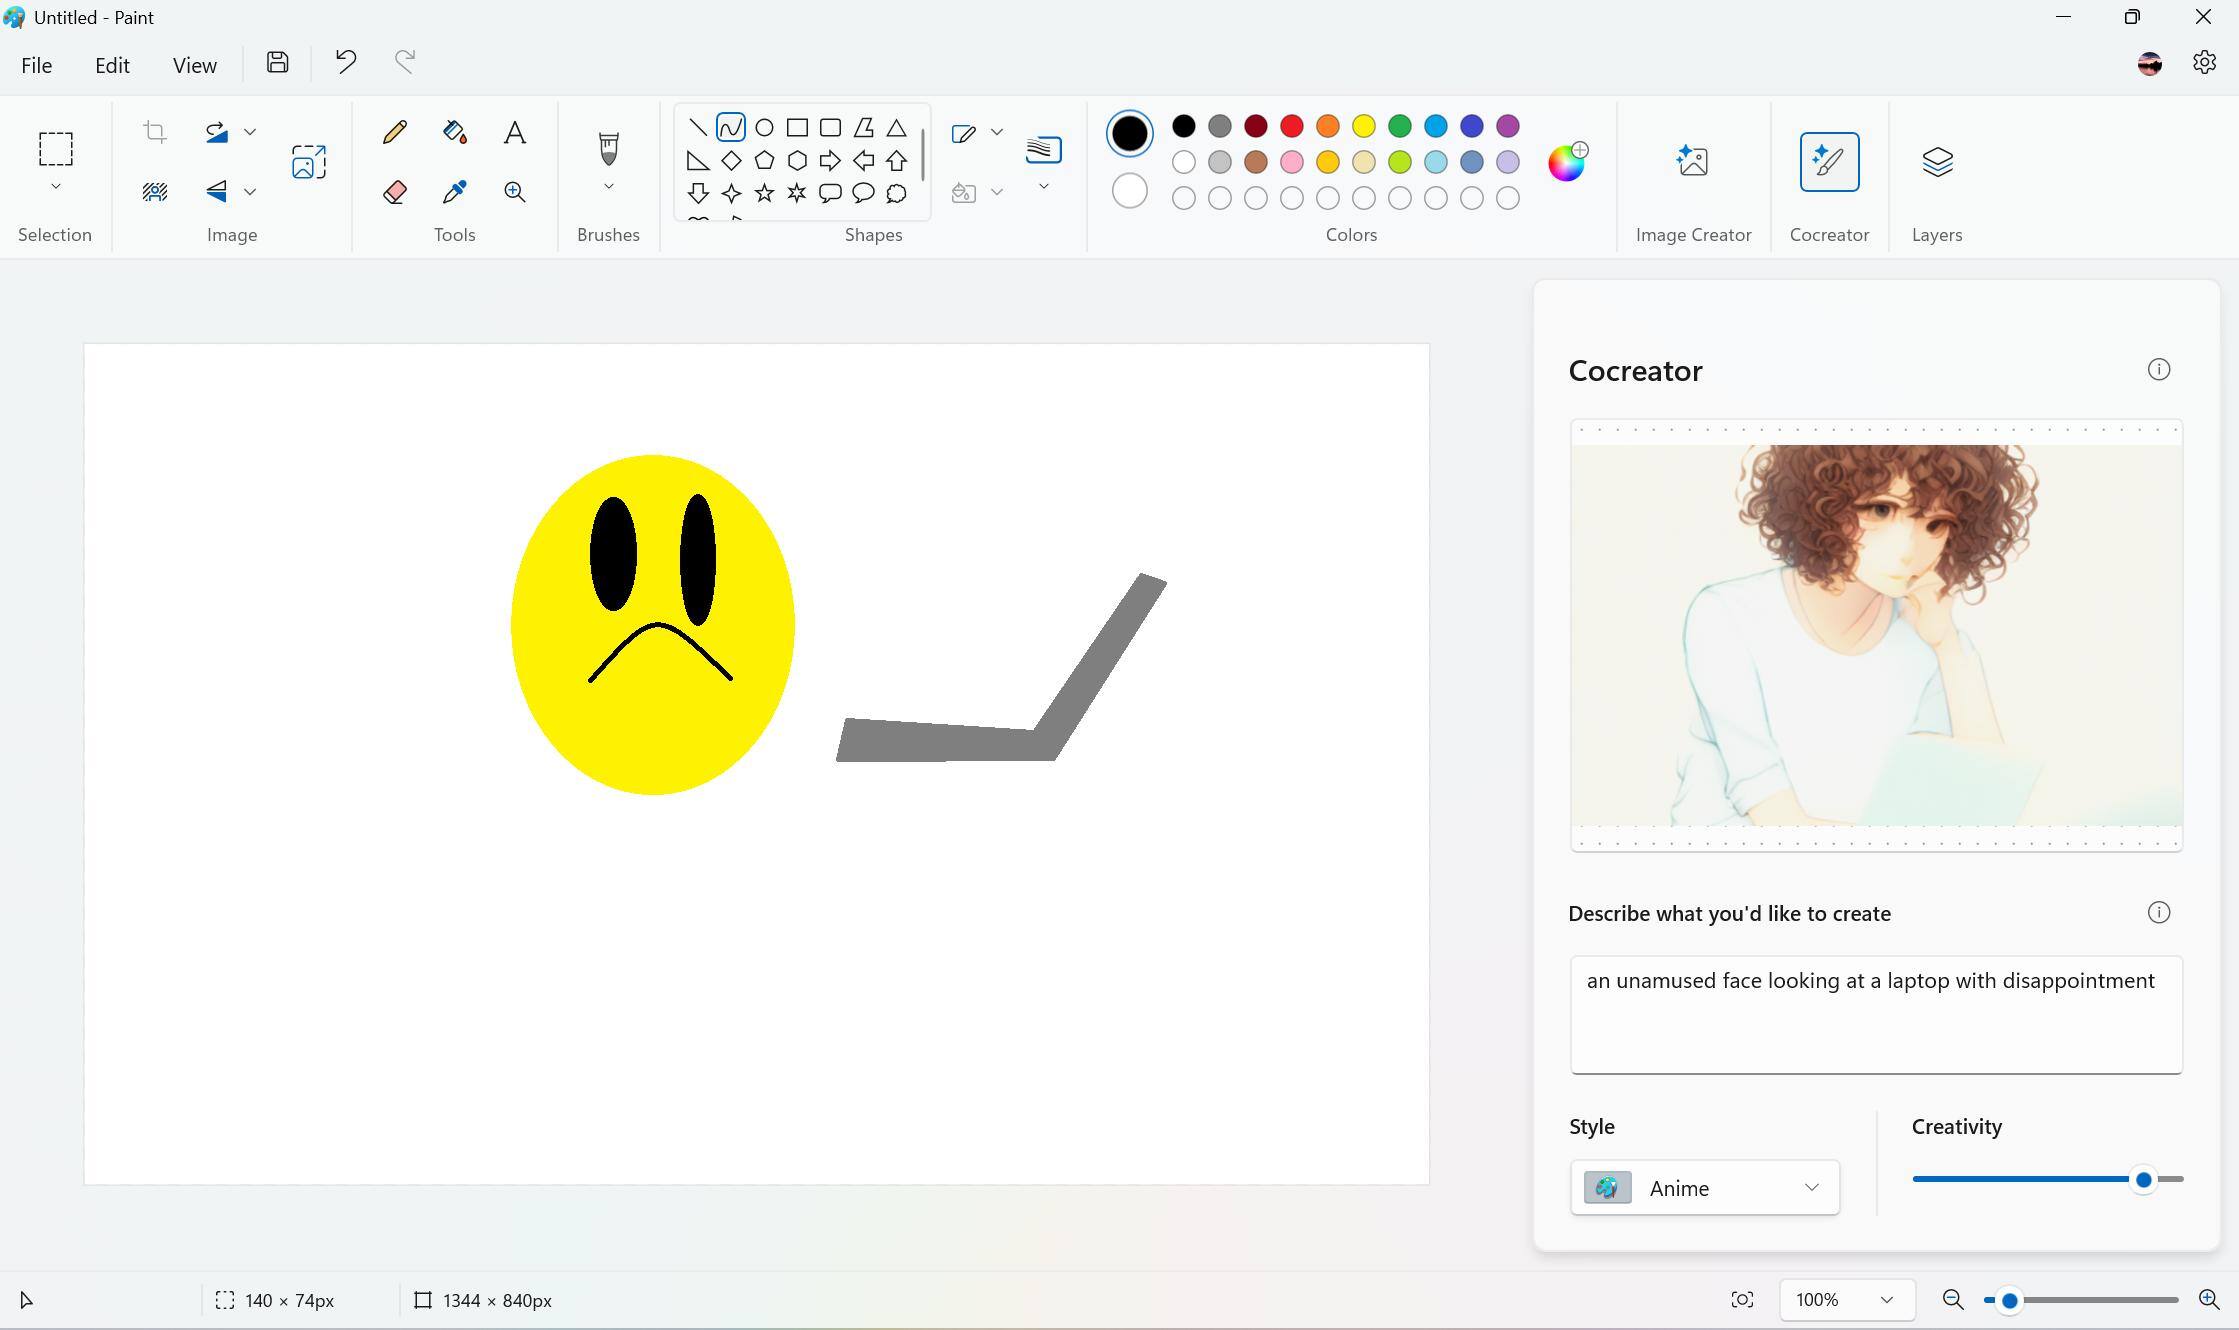Open the Anime style dropdown
2239x1330 pixels.
point(1704,1188)
